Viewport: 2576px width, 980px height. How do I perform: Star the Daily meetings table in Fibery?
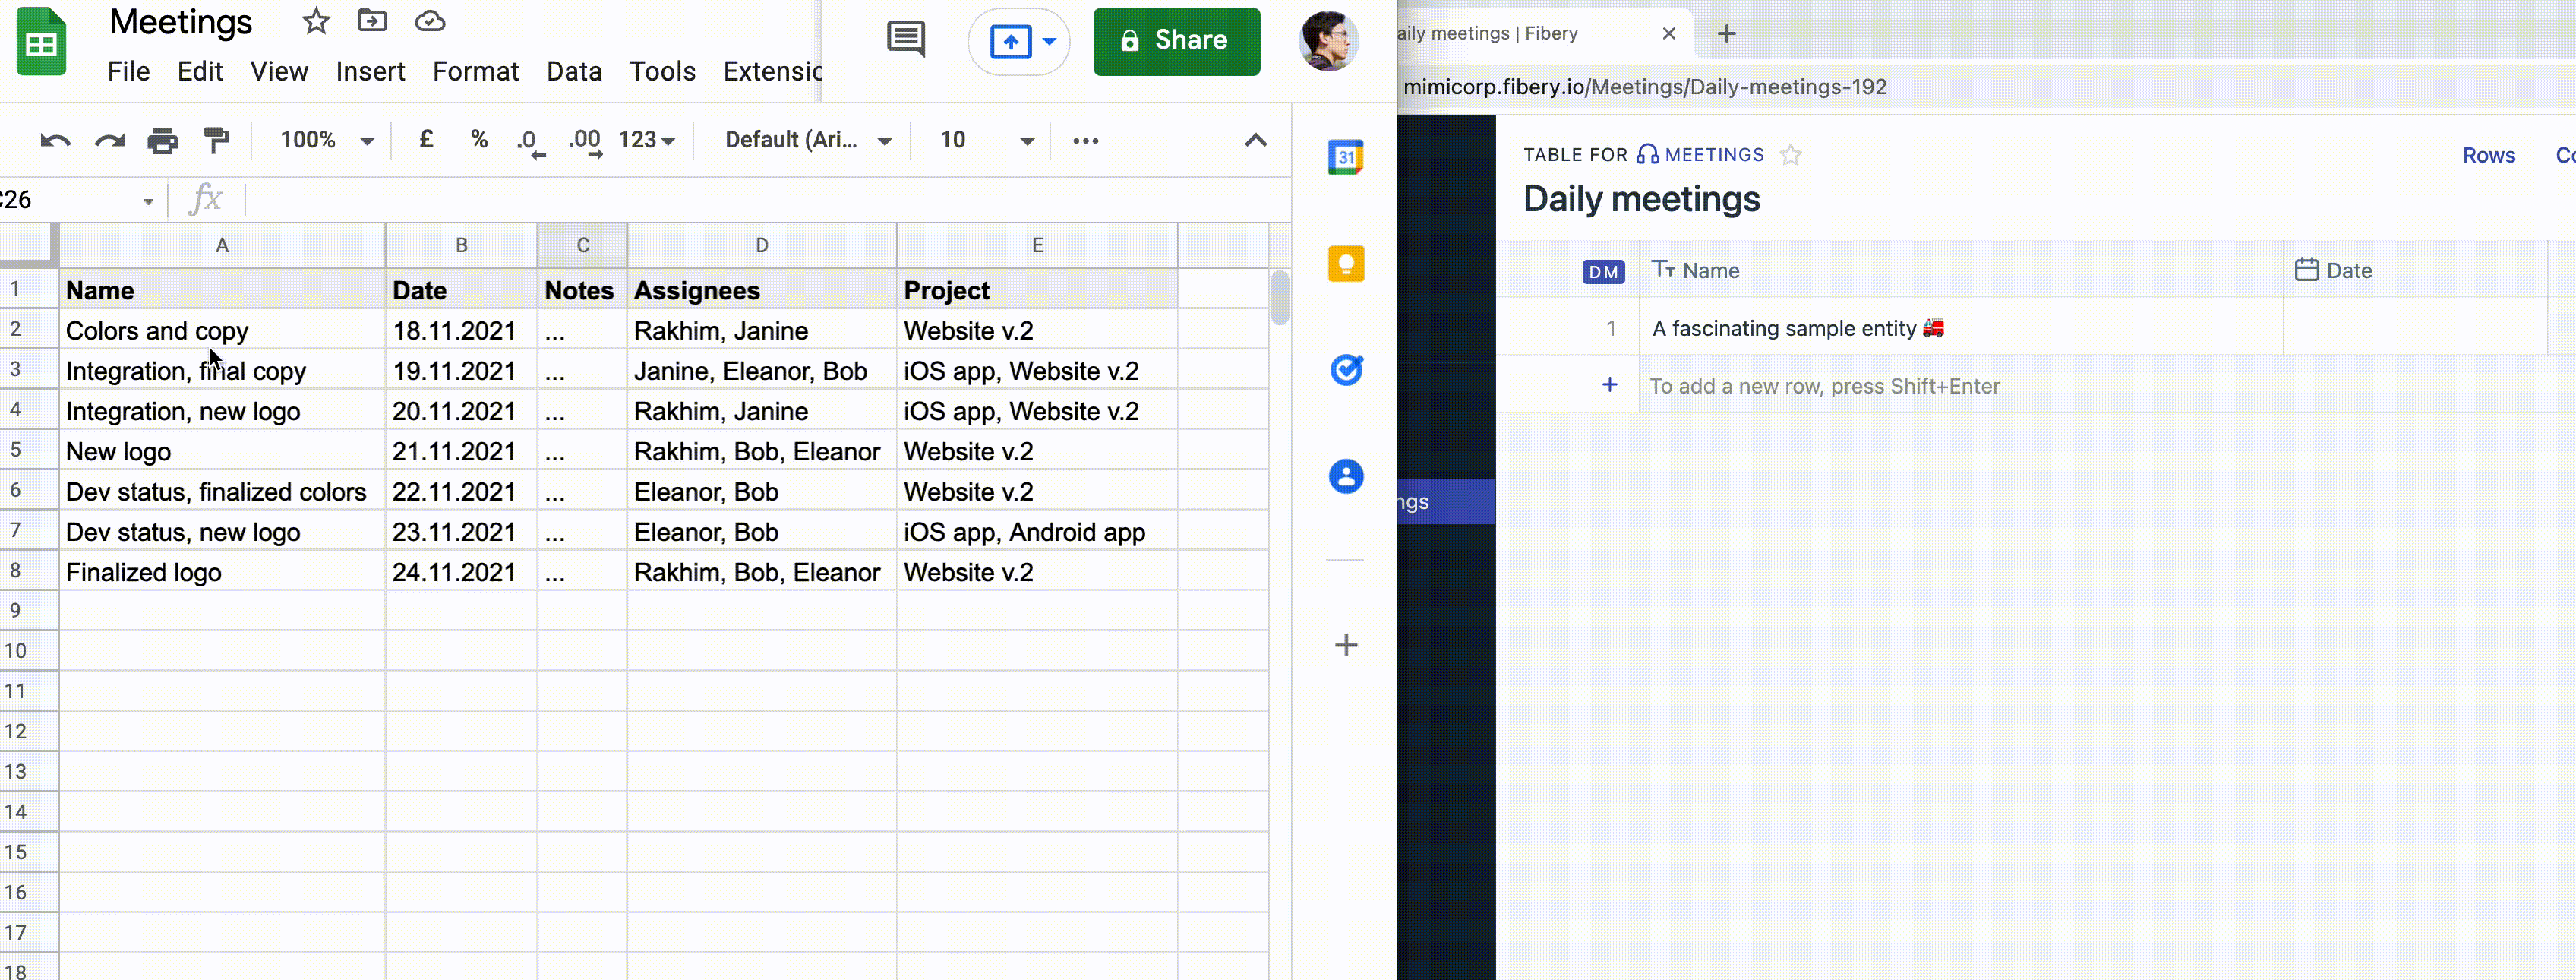pos(1791,155)
